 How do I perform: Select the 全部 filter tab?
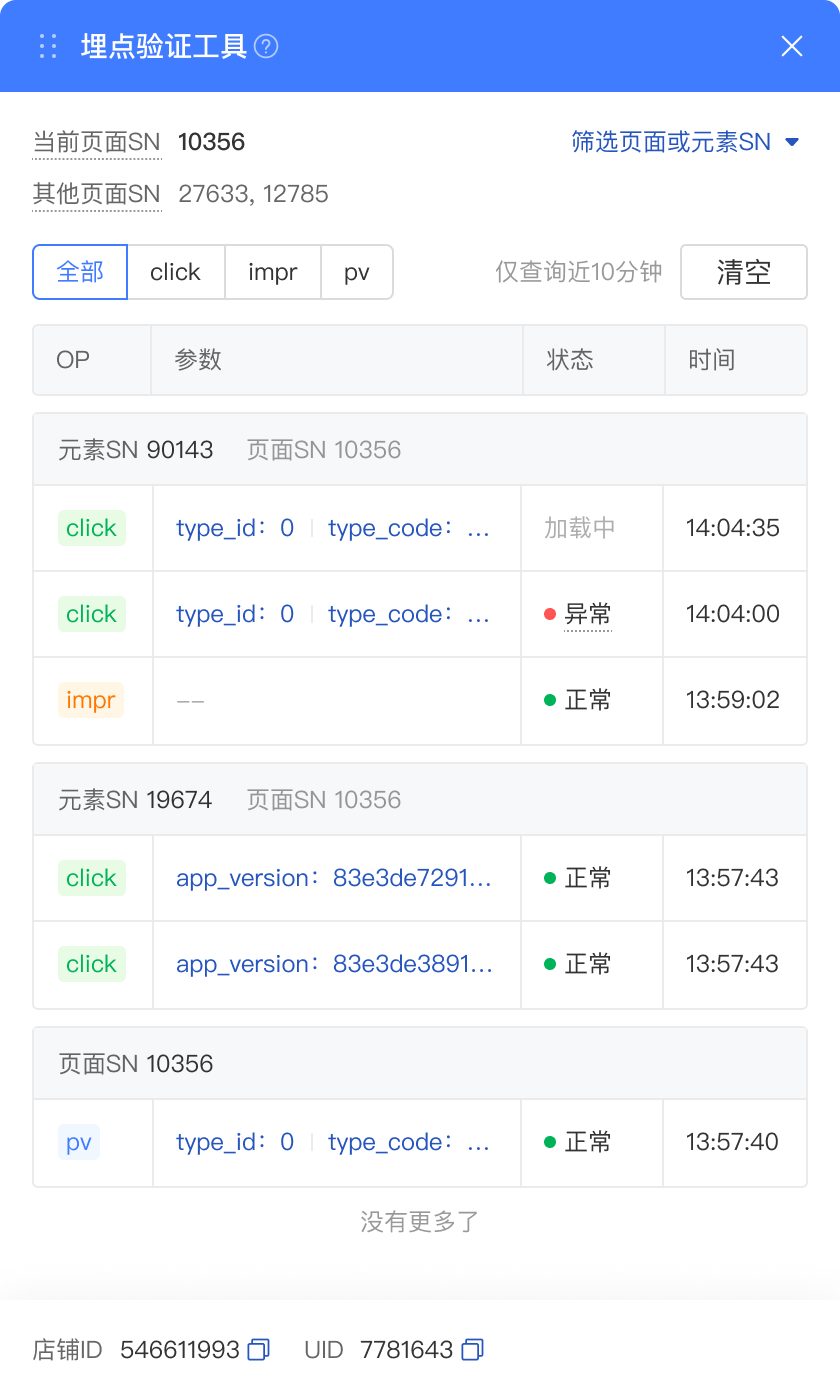80,272
